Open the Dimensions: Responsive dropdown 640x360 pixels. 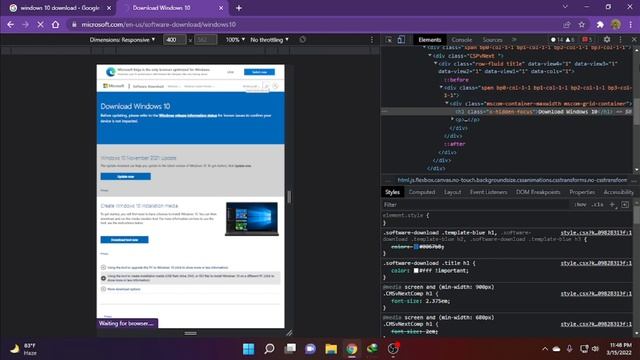[122, 40]
